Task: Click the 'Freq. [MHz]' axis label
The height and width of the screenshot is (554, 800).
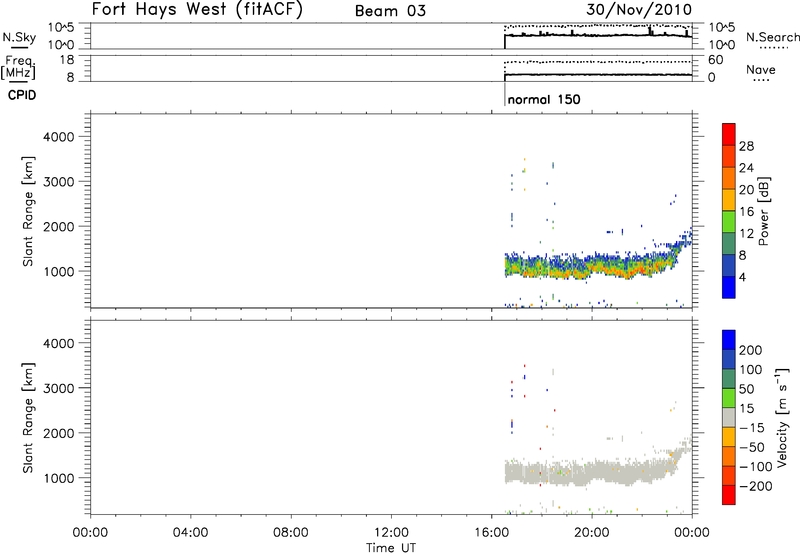Action: click(x=19, y=67)
